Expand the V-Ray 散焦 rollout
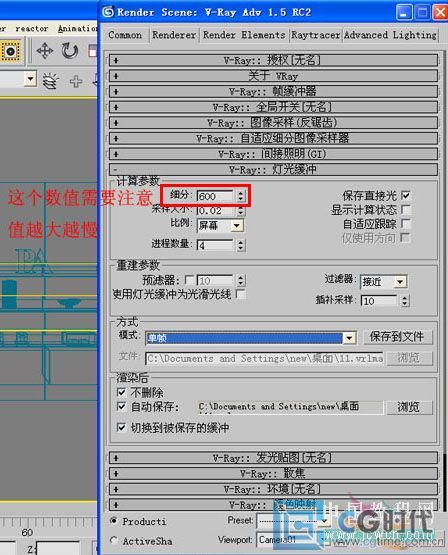The image size is (448, 555). (x=273, y=474)
